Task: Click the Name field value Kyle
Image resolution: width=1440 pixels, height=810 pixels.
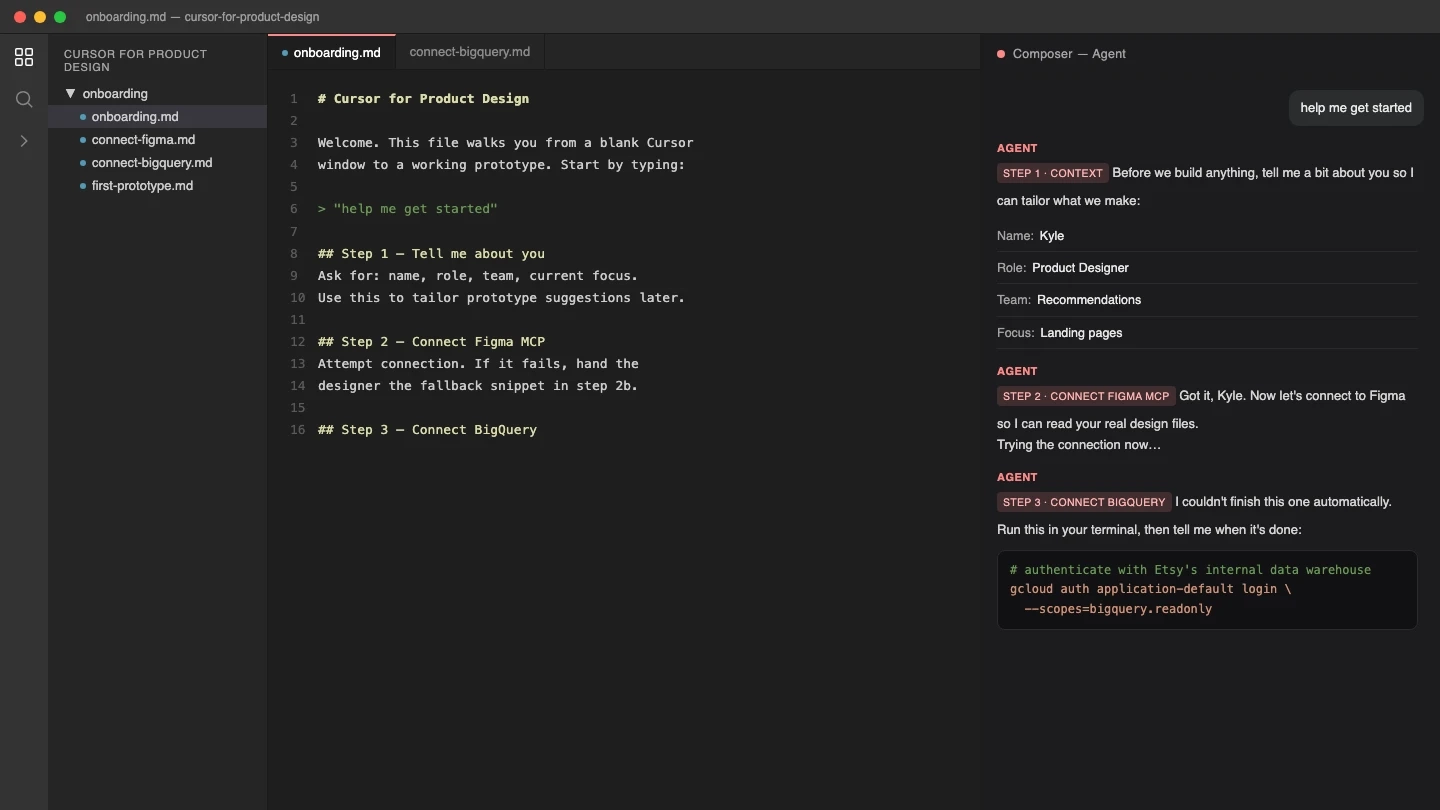Action: click(x=1052, y=236)
